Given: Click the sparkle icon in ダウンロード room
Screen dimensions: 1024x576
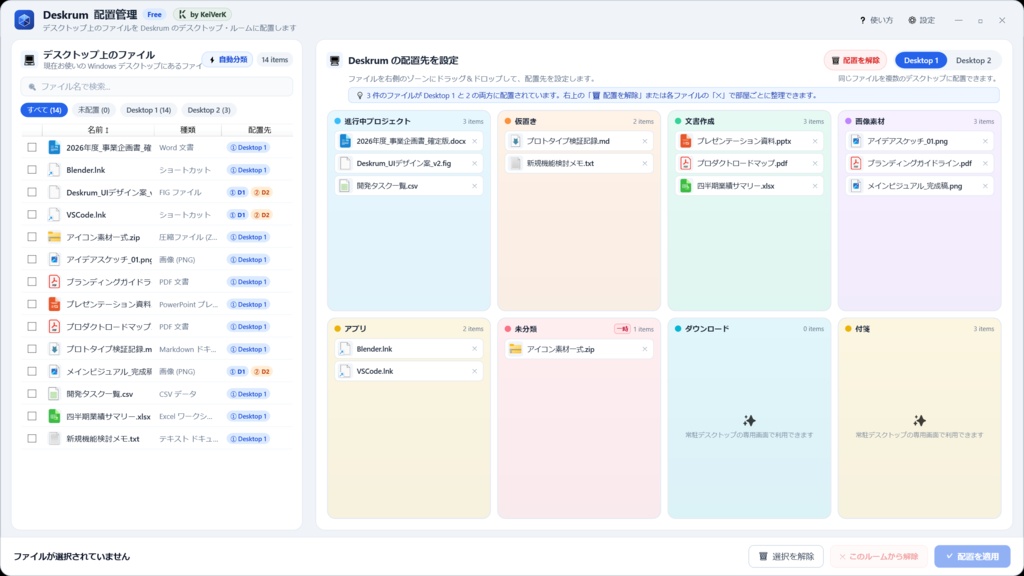Looking at the screenshot, I should (749, 420).
